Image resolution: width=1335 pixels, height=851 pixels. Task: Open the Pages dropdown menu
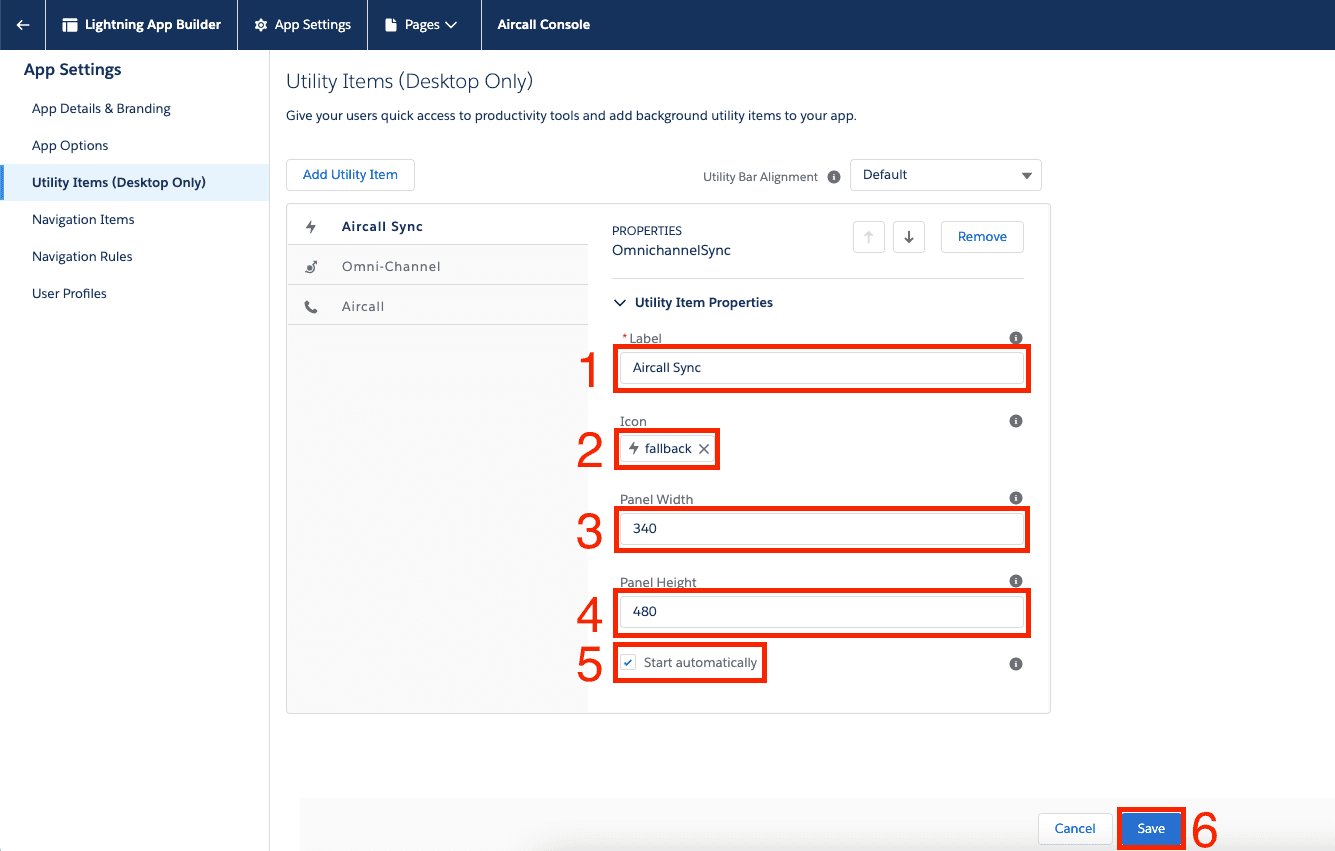pos(423,25)
